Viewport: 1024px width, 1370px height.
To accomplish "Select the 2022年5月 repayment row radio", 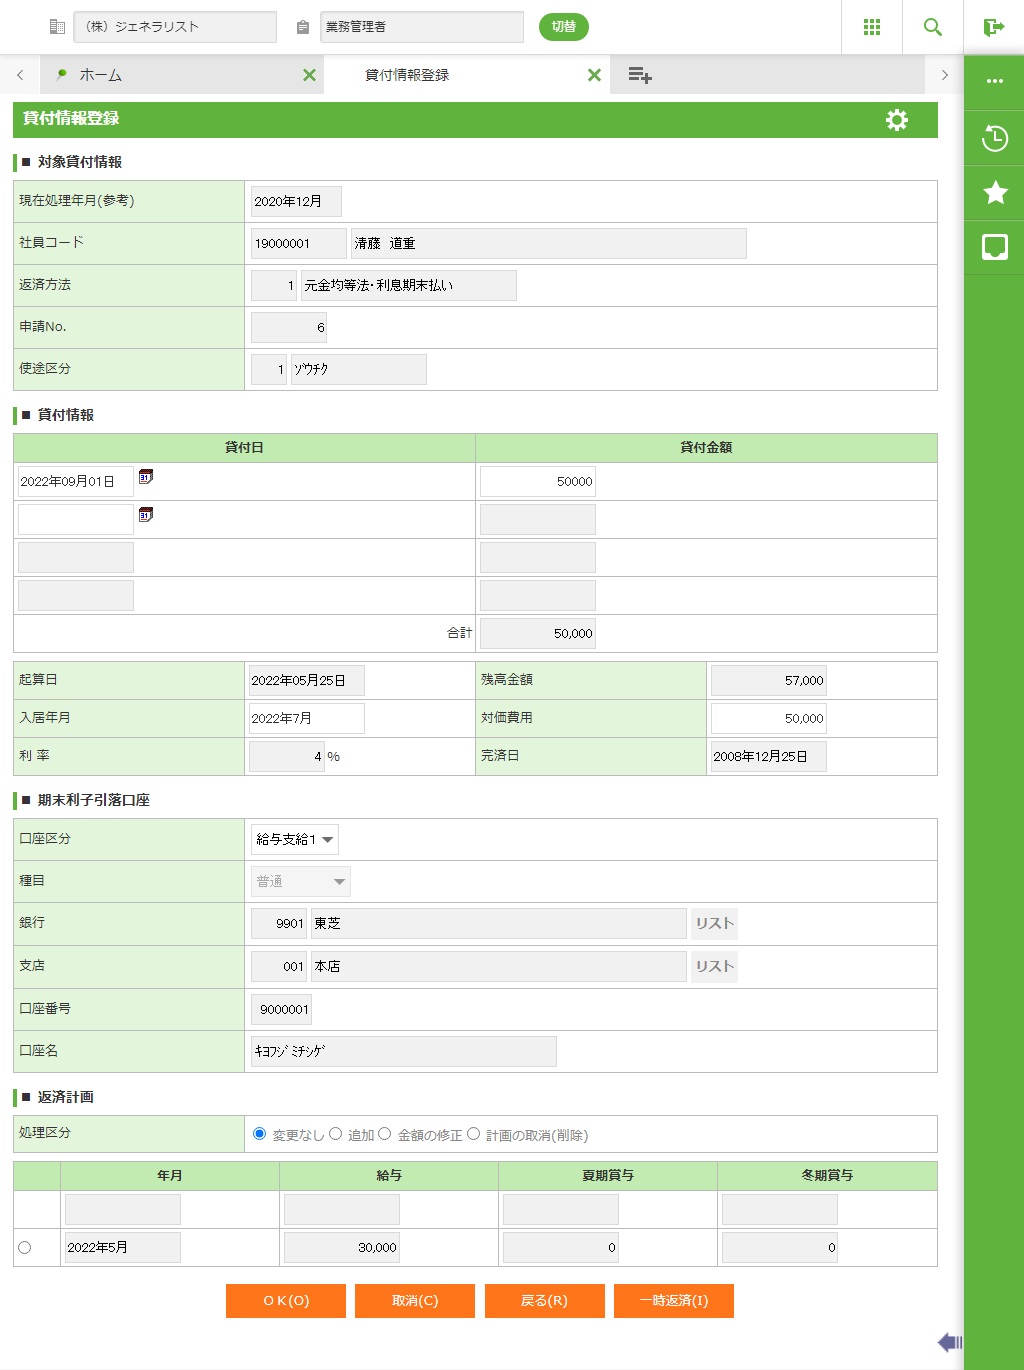I will point(25,1247).
